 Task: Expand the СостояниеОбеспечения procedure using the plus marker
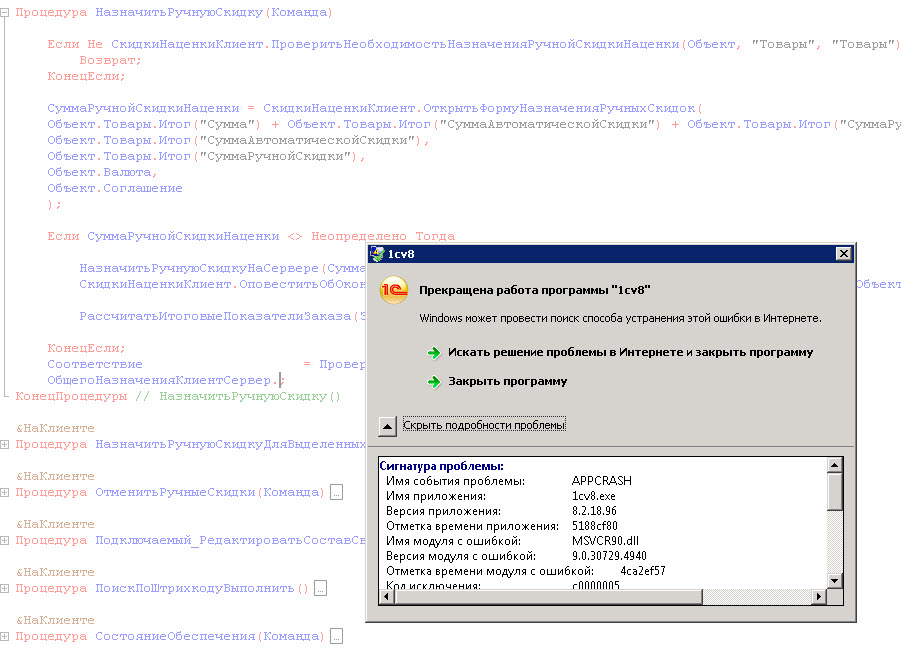click(5, 637)
